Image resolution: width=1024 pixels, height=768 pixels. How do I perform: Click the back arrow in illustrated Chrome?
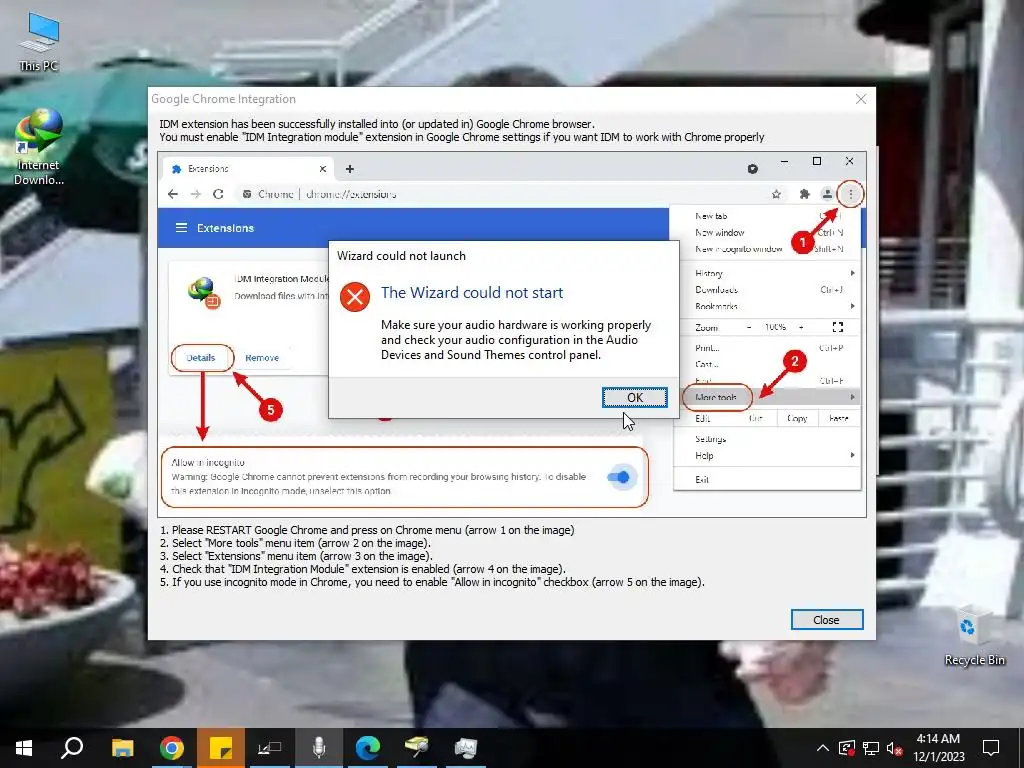(x=172, y=194)
